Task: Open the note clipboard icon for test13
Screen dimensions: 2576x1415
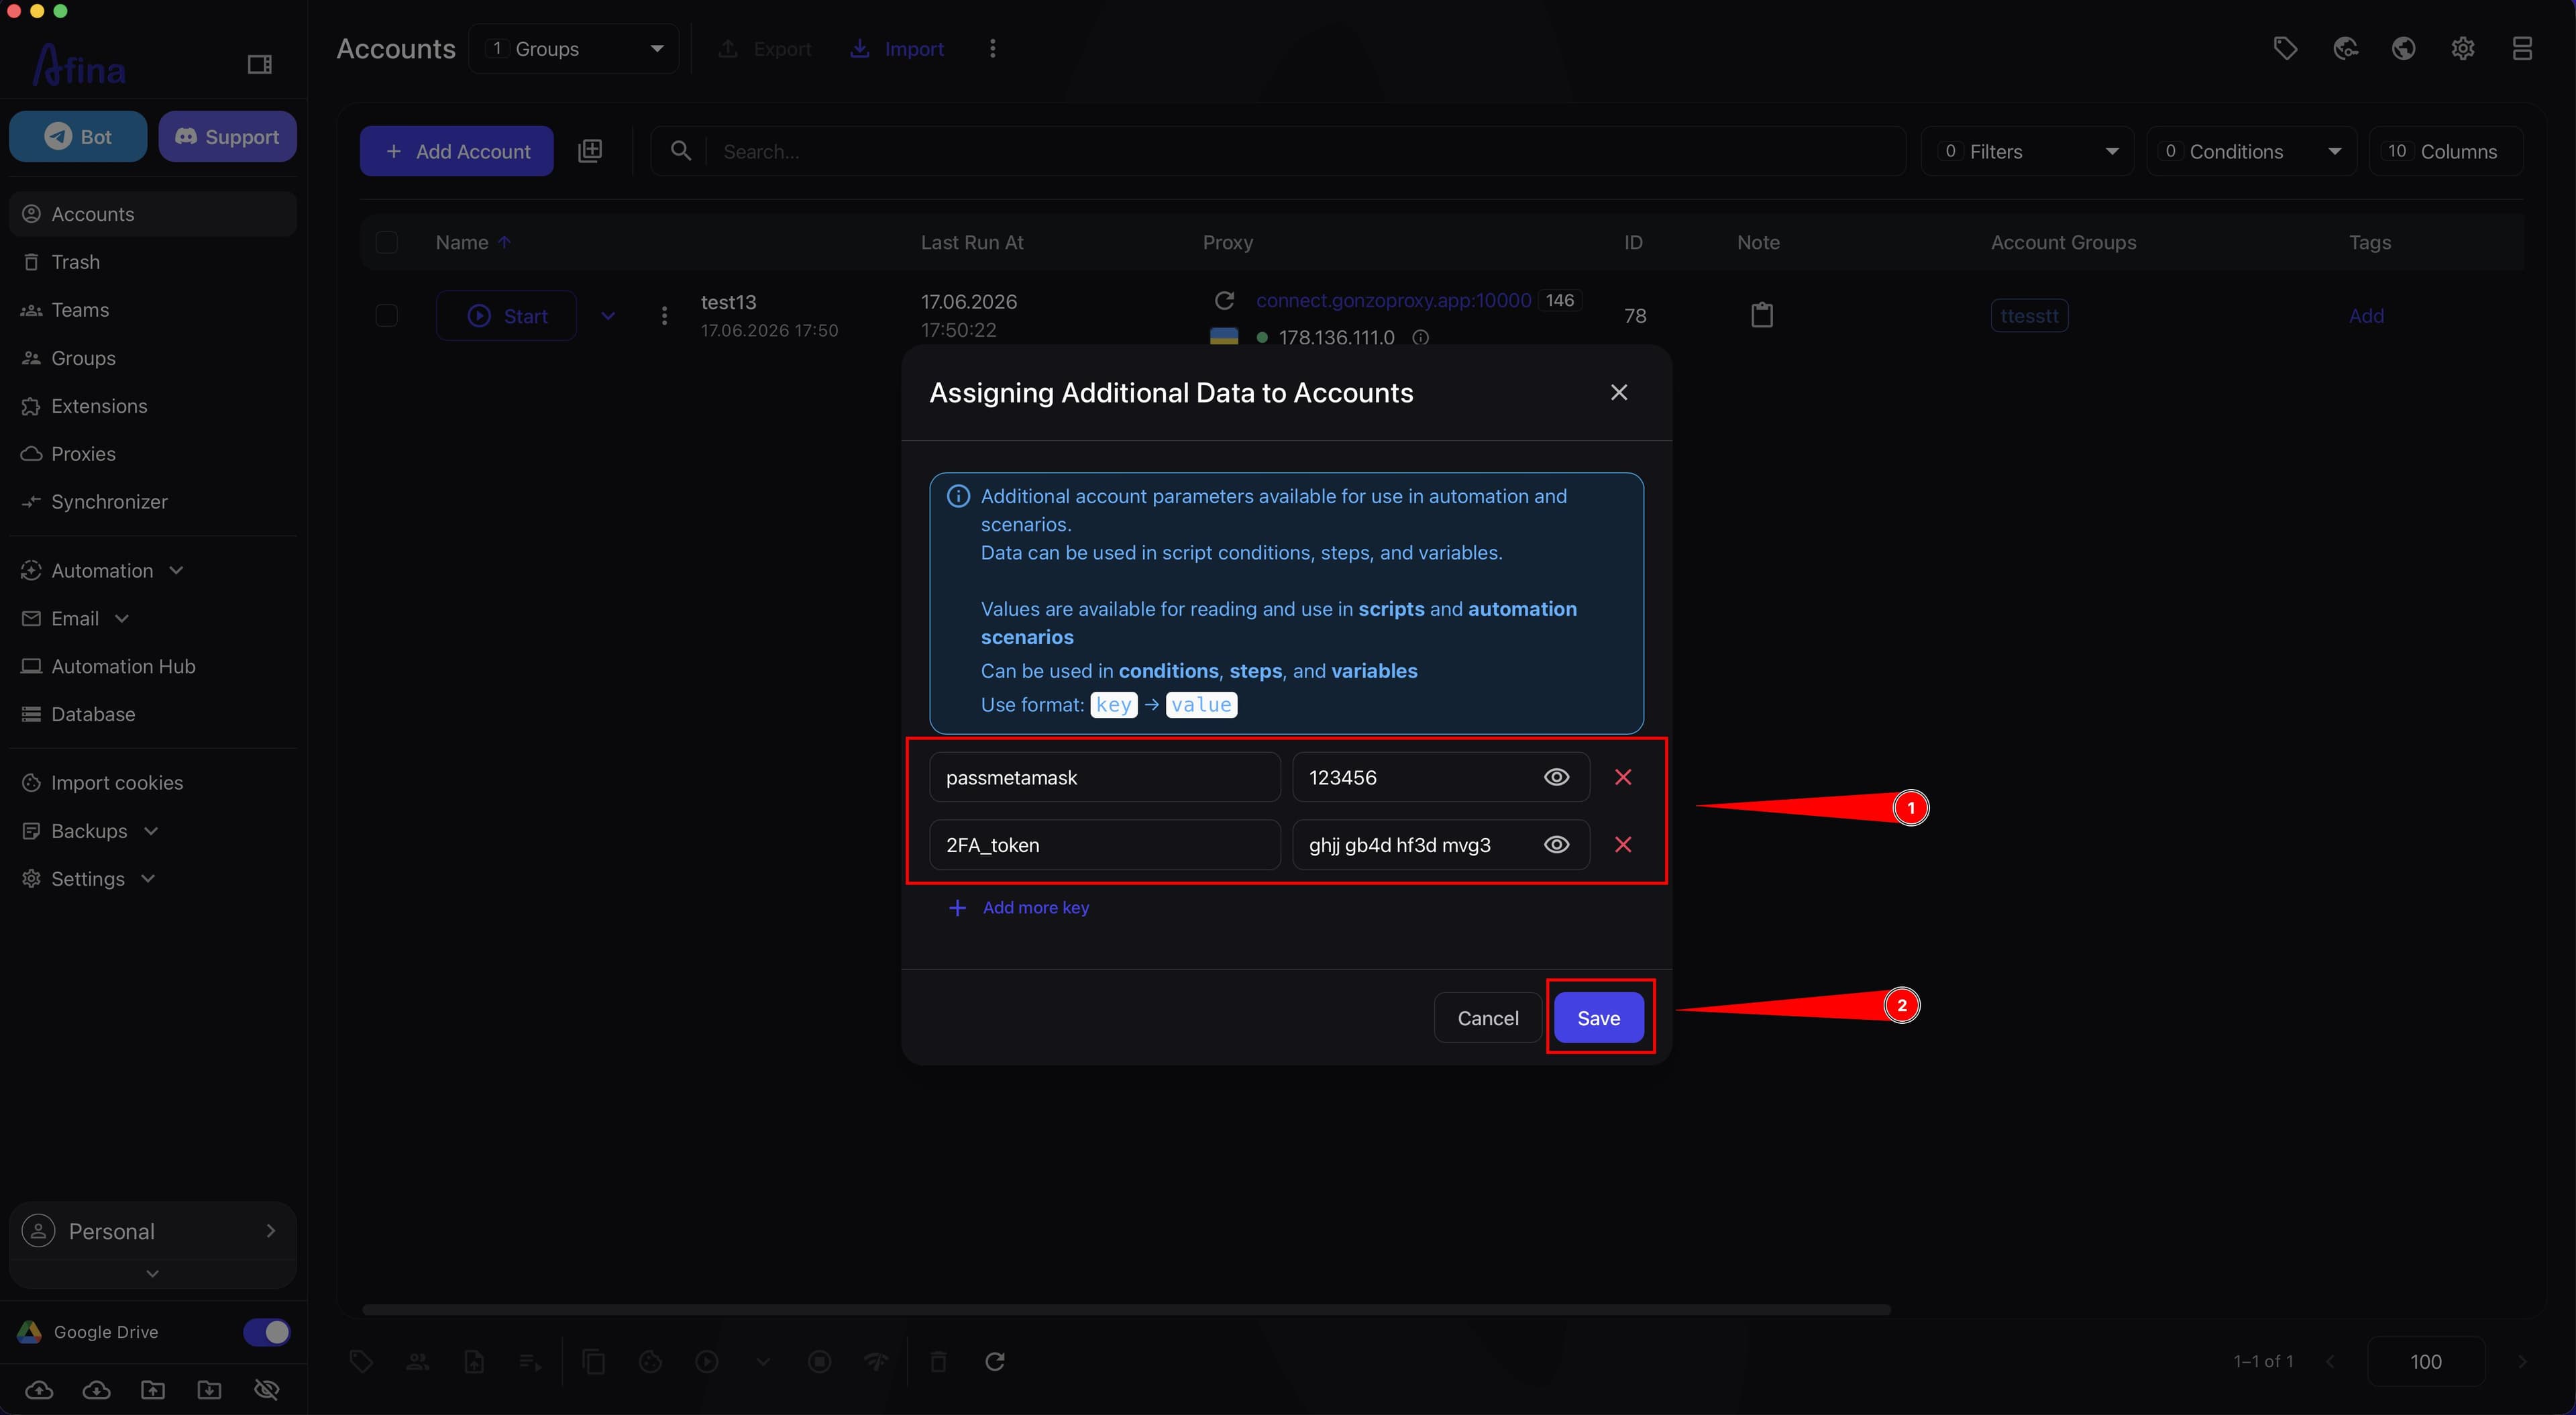Action: pos(1762,315)
